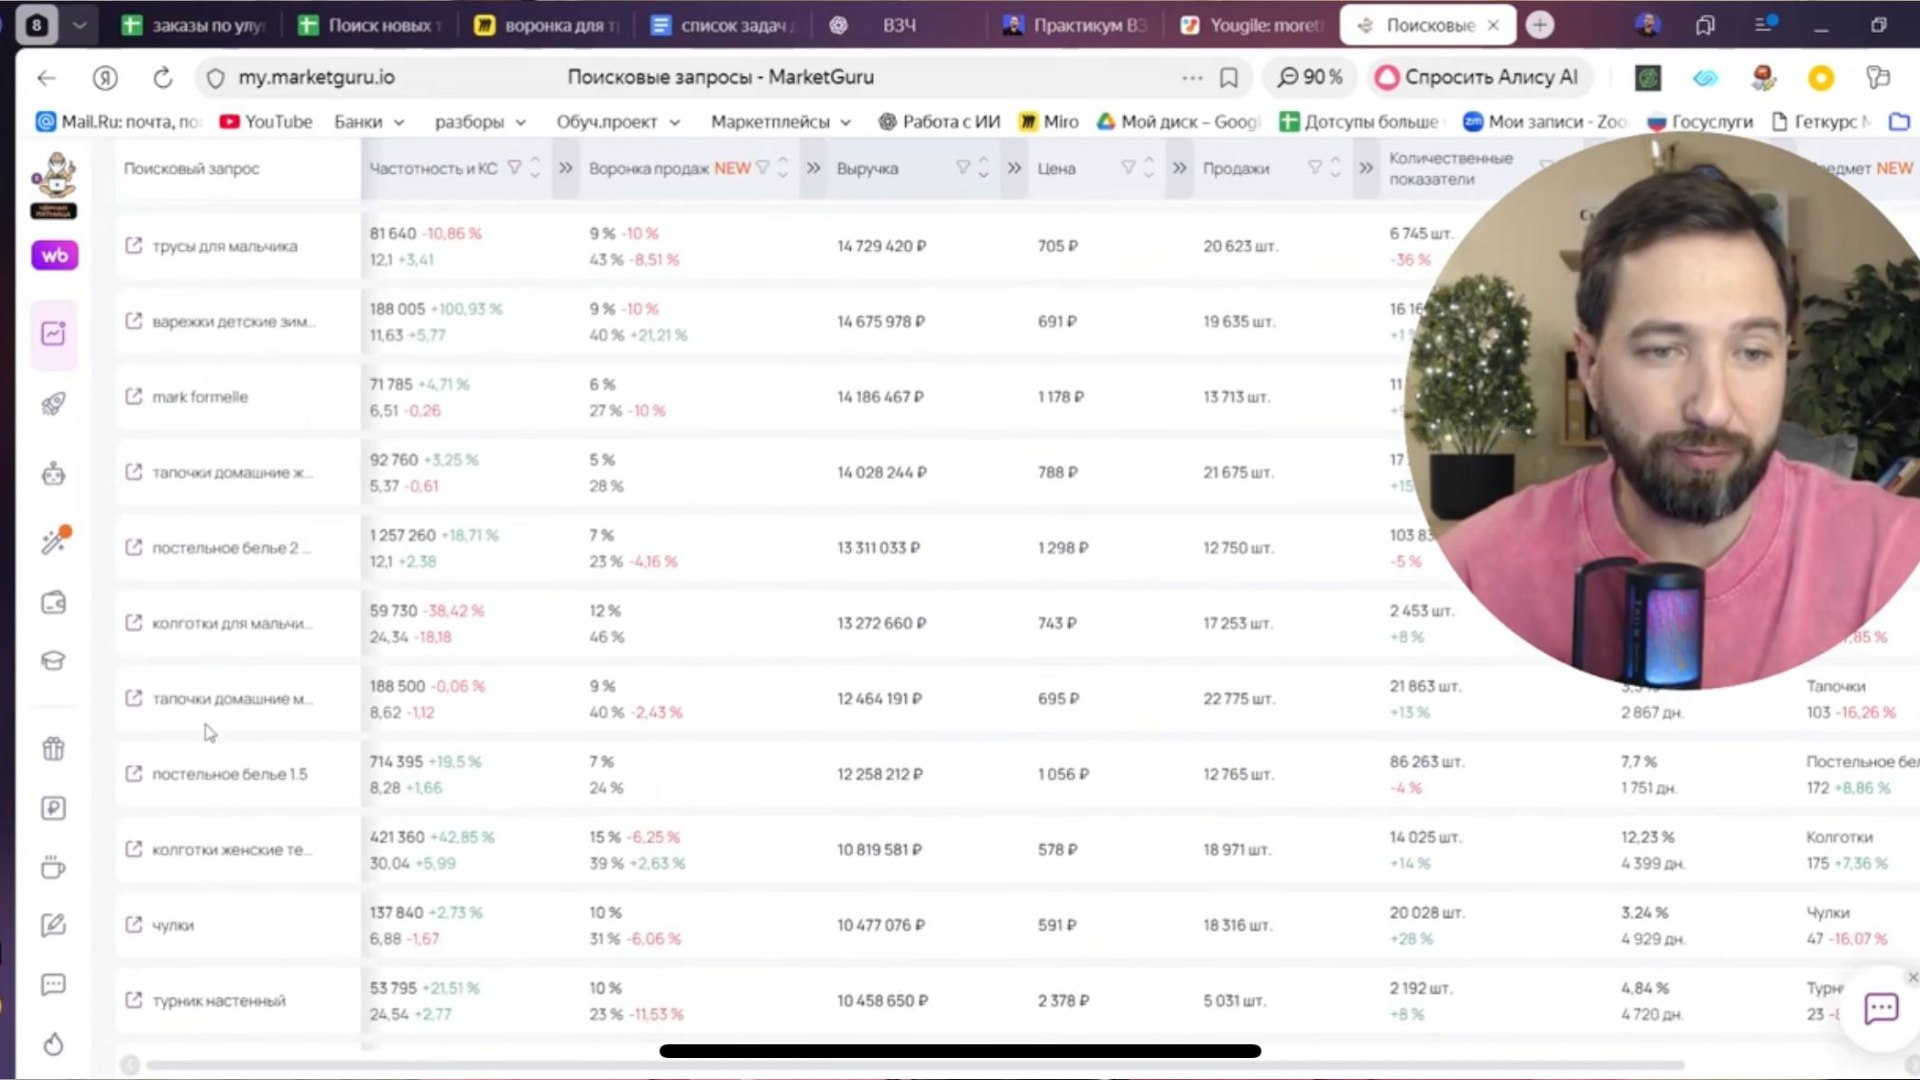Open the chat bubble sidebar icon
Image resolution: width=1920 pixels, height=1080 pixels.
point(54,985)
